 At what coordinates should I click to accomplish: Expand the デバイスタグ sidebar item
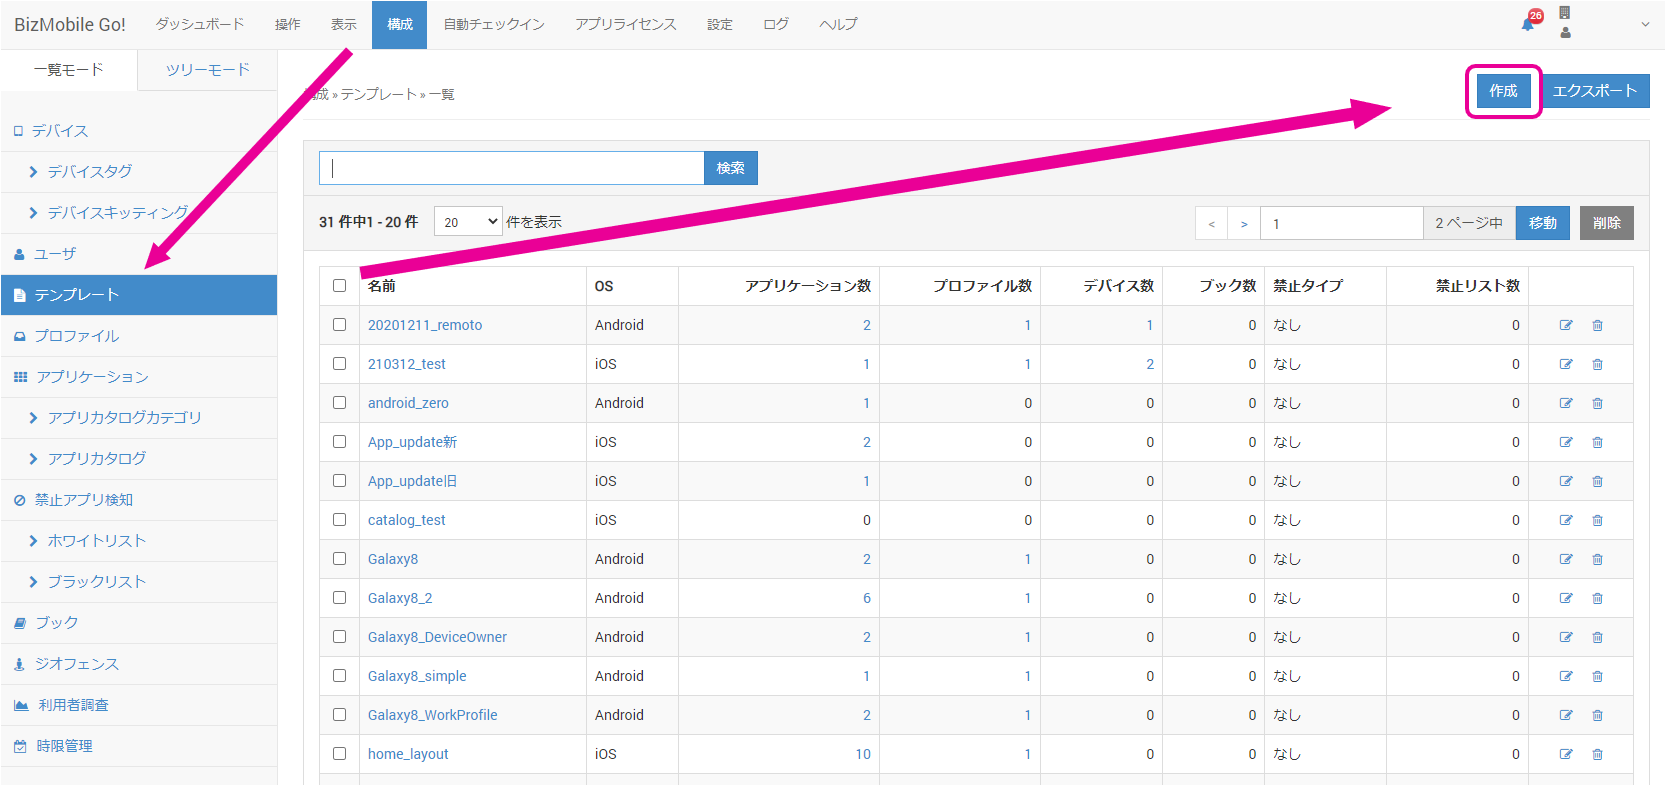pos(89,172)
